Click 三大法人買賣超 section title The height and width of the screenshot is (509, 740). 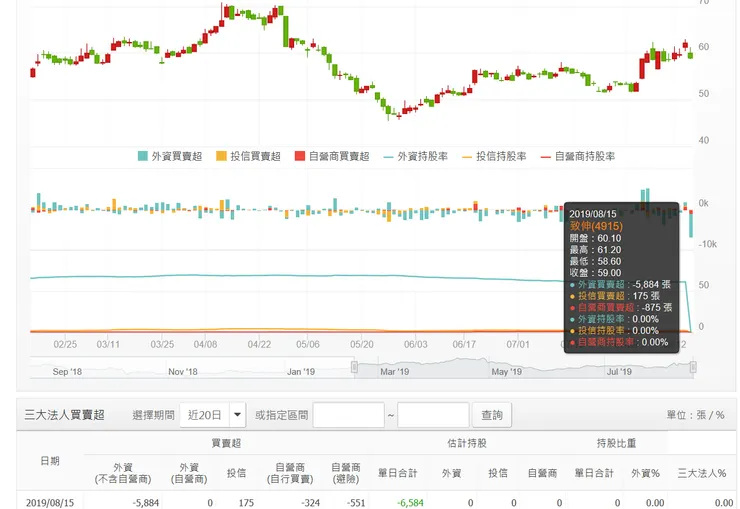pos(64,415)
